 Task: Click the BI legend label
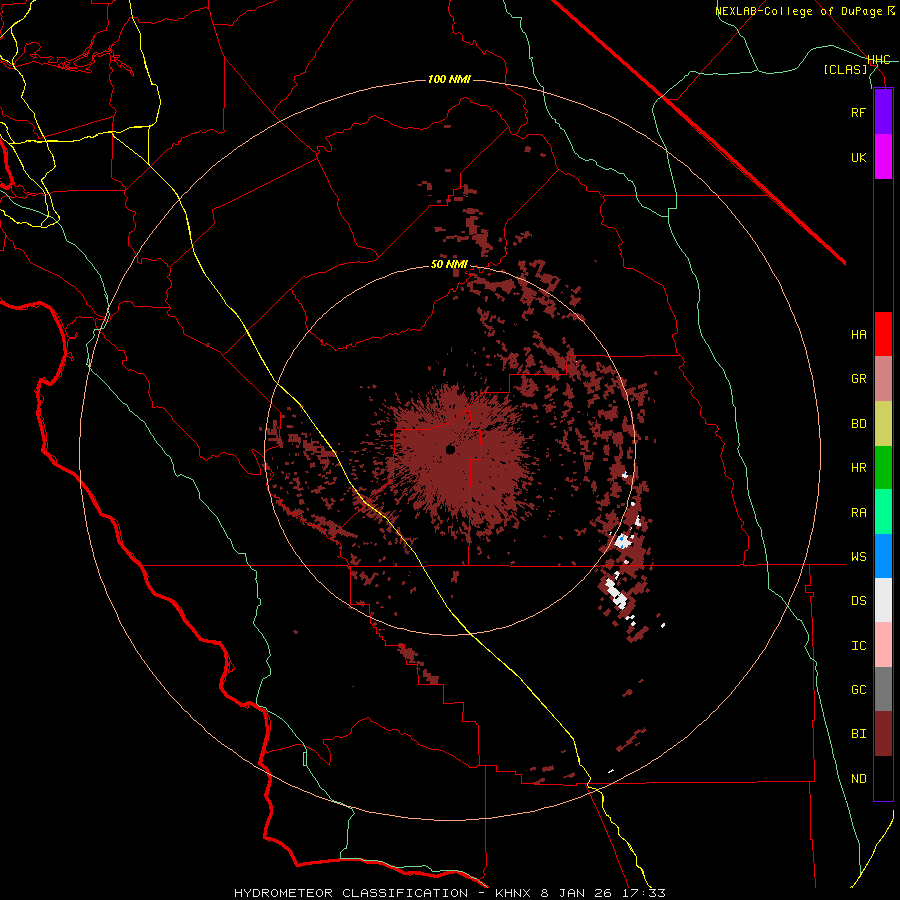858,734
